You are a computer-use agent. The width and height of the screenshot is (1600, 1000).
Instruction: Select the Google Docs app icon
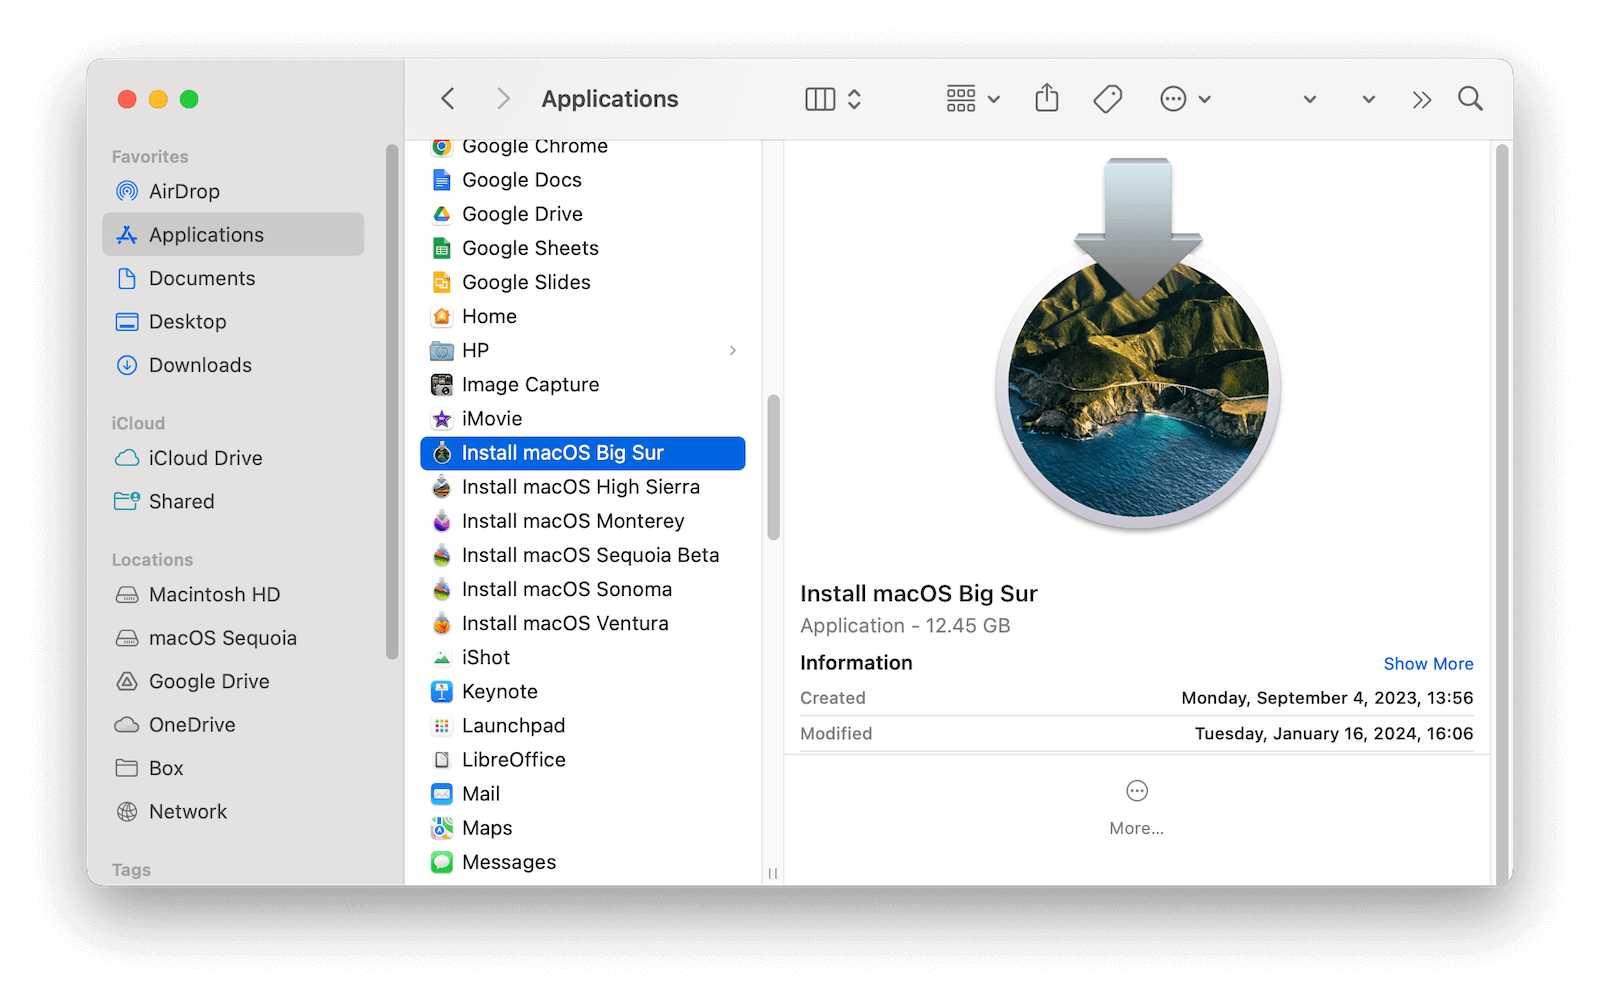click(441, 180)
